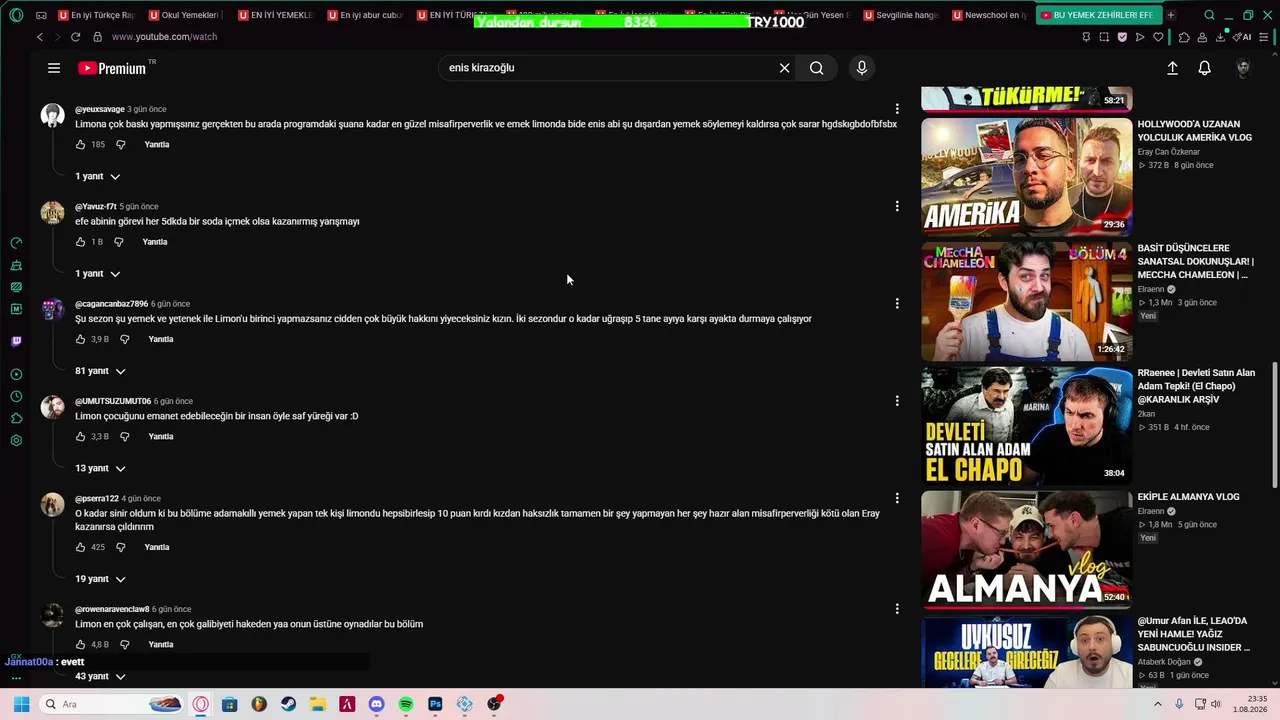Switch to 'En iyi Türkçe Rap' tab
The height and width of the screenshot is (720, 1280).
[x=96, y=15]
